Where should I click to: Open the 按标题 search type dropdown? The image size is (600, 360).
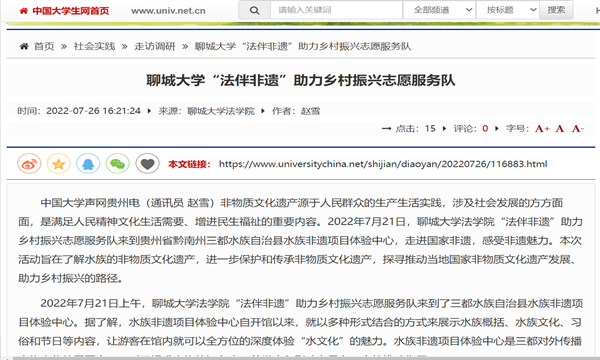[x=508, y=10]
